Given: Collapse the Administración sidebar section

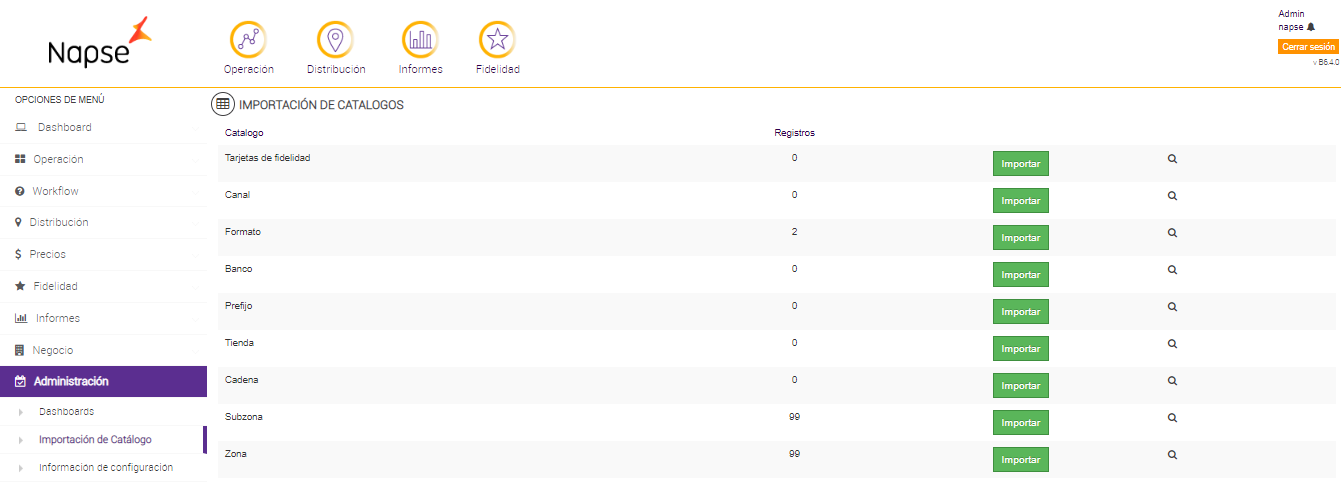Looking at the screenshot, I should click(x=71, y=381).
